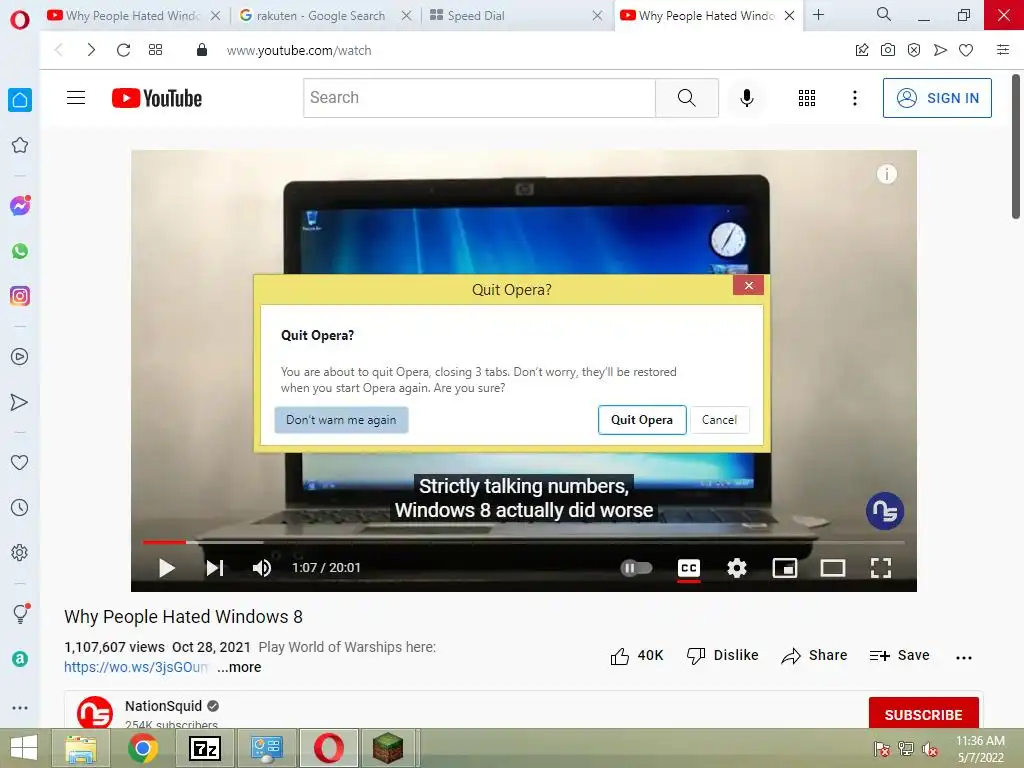Viewport: 1024px width, 768px height.
Task: Open the sidebar Bookmarks heart icon
Action: [x=20, y=462]
